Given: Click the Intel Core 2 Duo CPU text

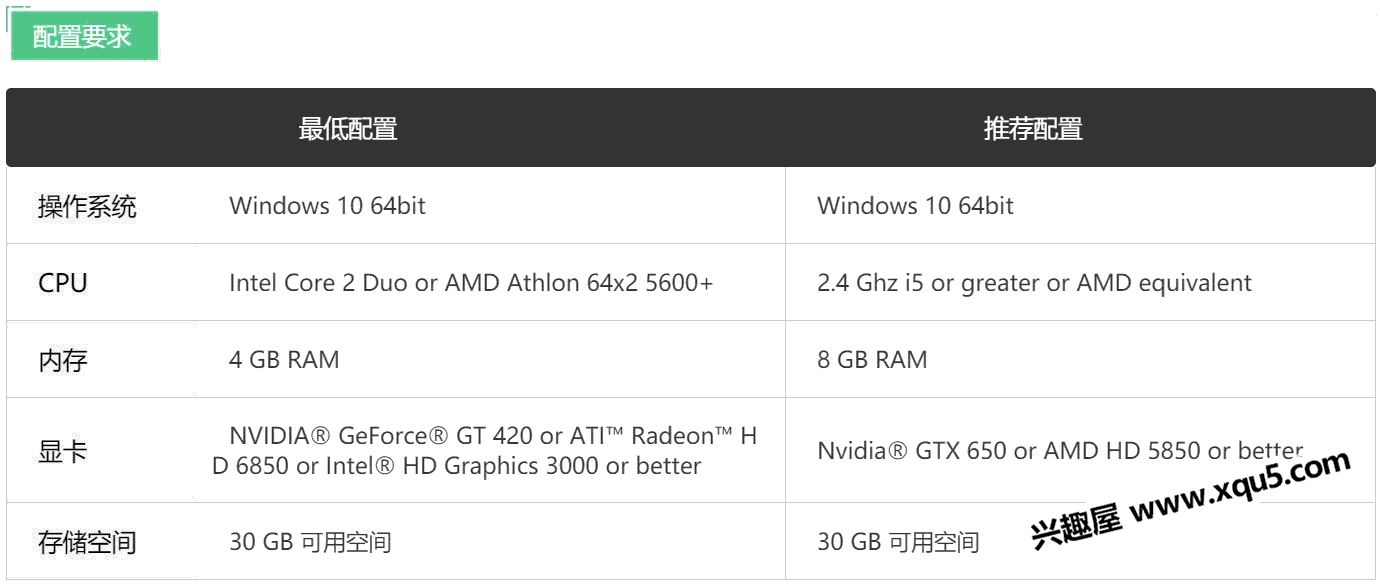Looking at the screenshot, I should pyautogui.click(x=471, y=283).
